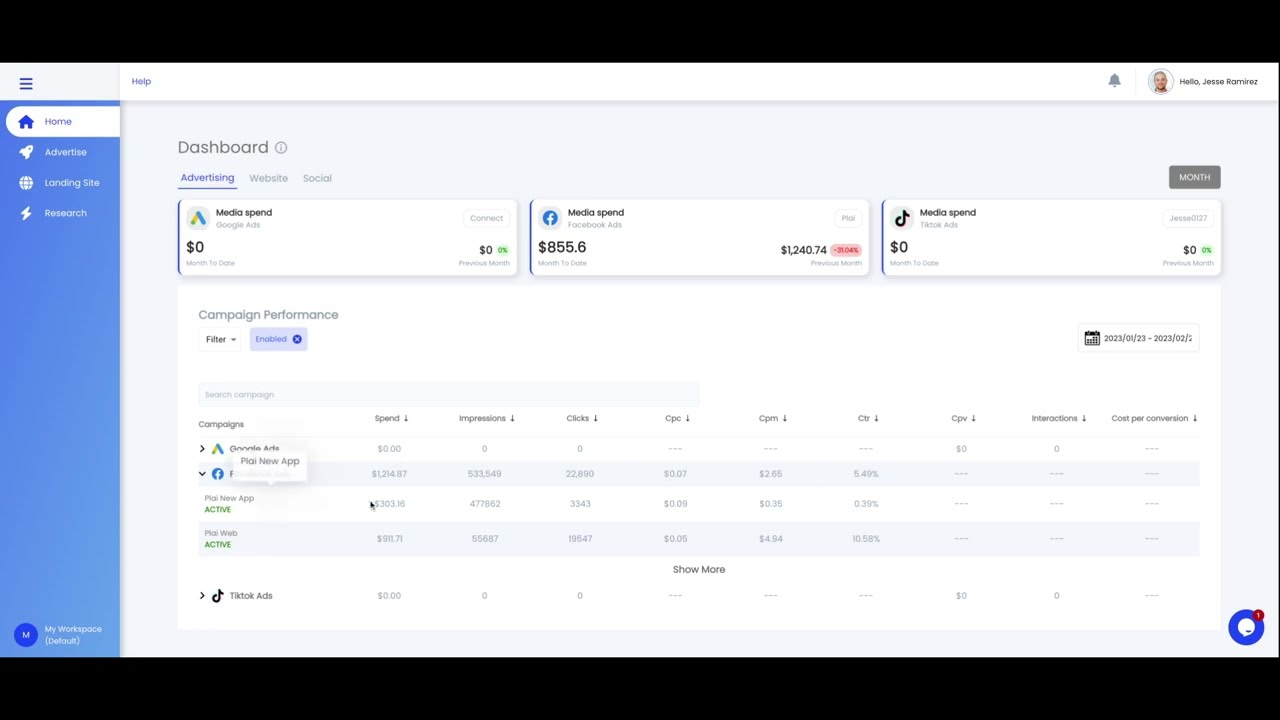Open the date range calendar picker
The height and width of the screenshot is (720, 1280).
click(x=1092, y=338)
